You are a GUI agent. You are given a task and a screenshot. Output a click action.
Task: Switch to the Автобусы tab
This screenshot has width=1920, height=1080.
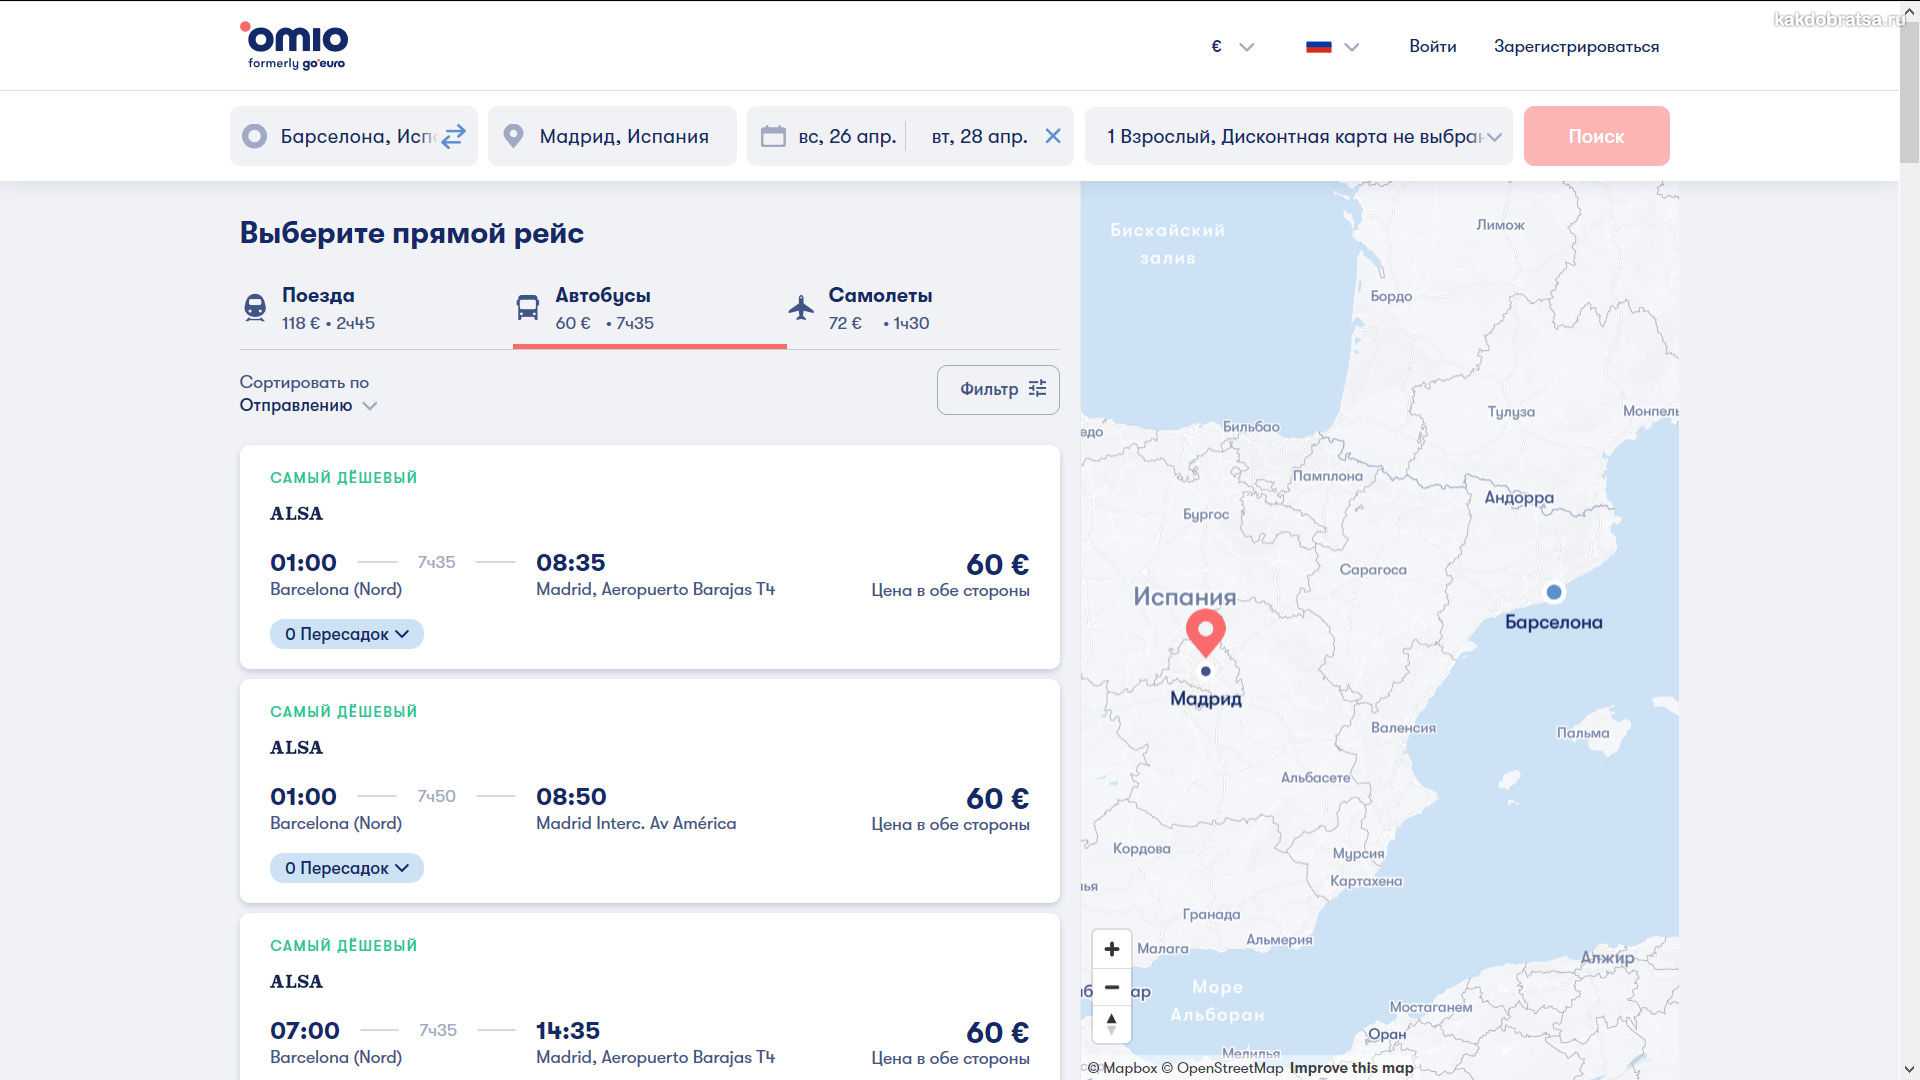tap(650, 309)
